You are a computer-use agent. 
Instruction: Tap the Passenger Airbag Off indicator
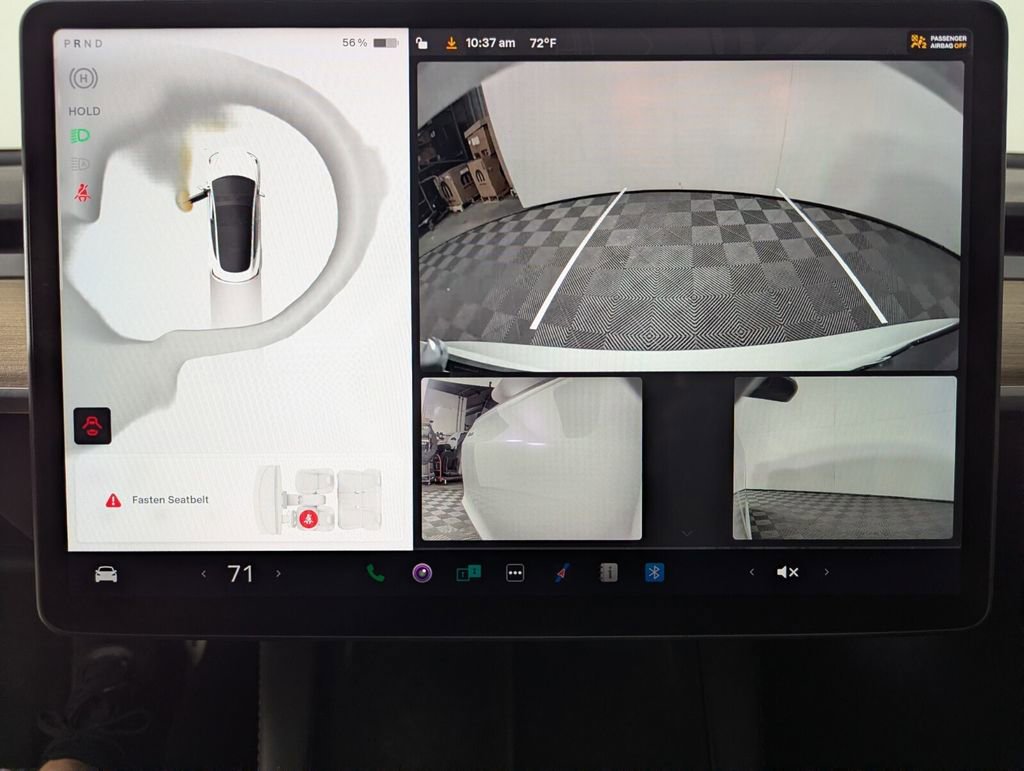tap(938, 42)
